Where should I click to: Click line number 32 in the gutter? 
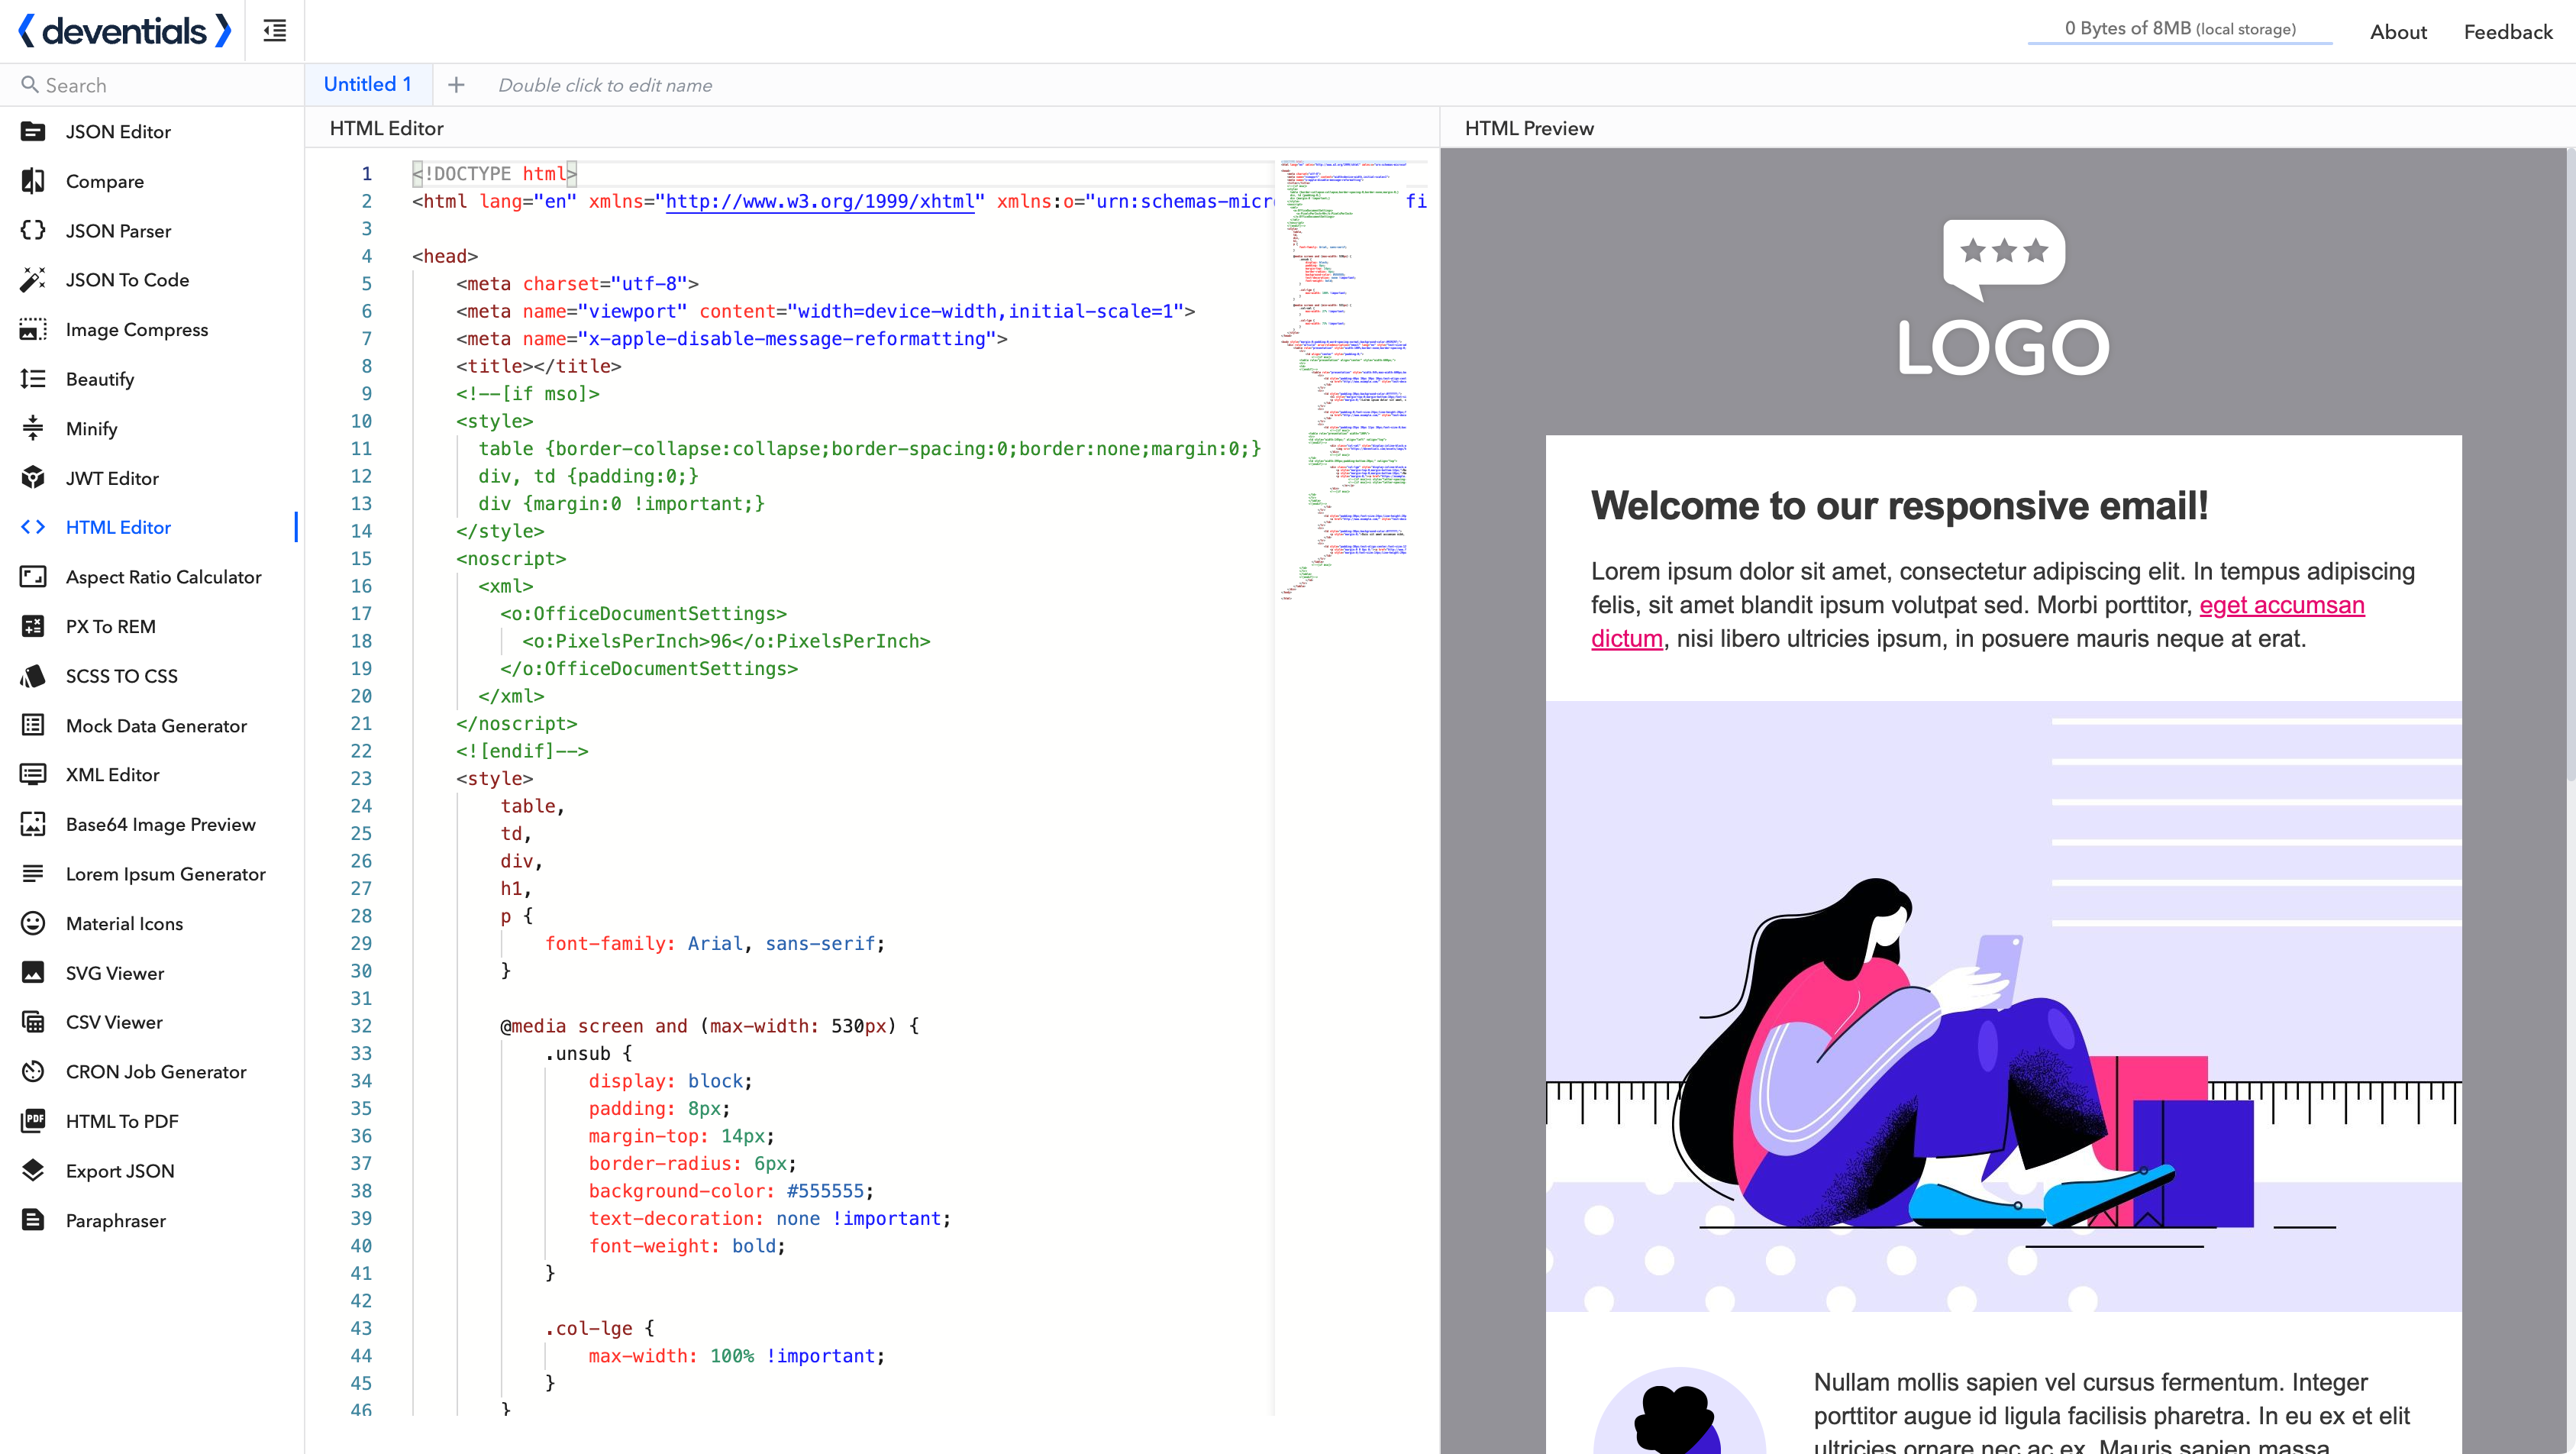[x=361, y=1025]
